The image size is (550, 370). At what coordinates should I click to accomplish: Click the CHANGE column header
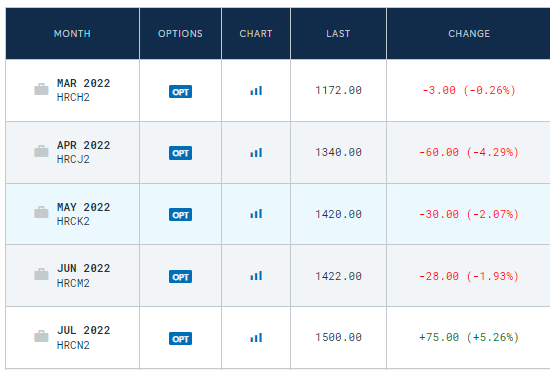pyautogui.click(x=469, y=34)
